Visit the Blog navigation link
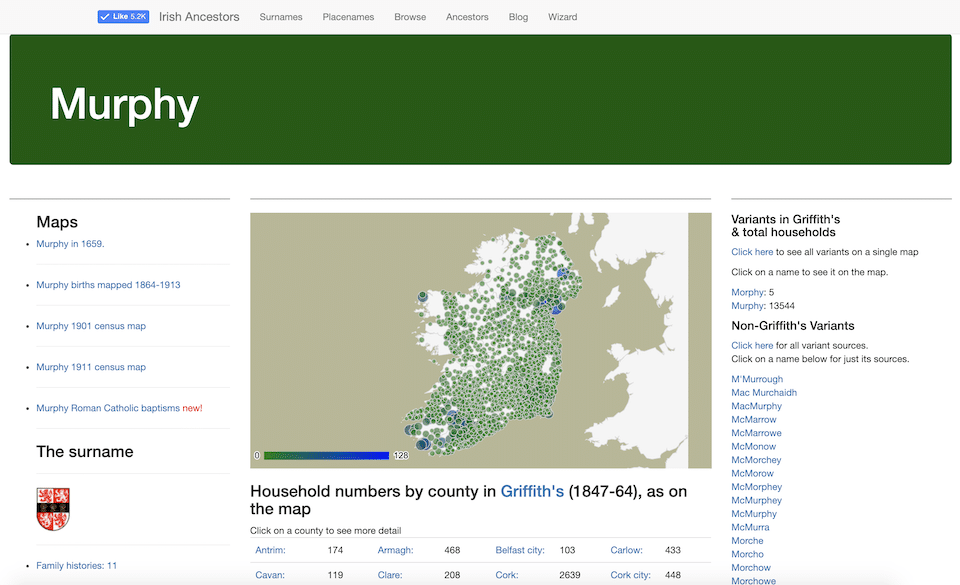Viewport: 960px width, 585px height. 518,17
